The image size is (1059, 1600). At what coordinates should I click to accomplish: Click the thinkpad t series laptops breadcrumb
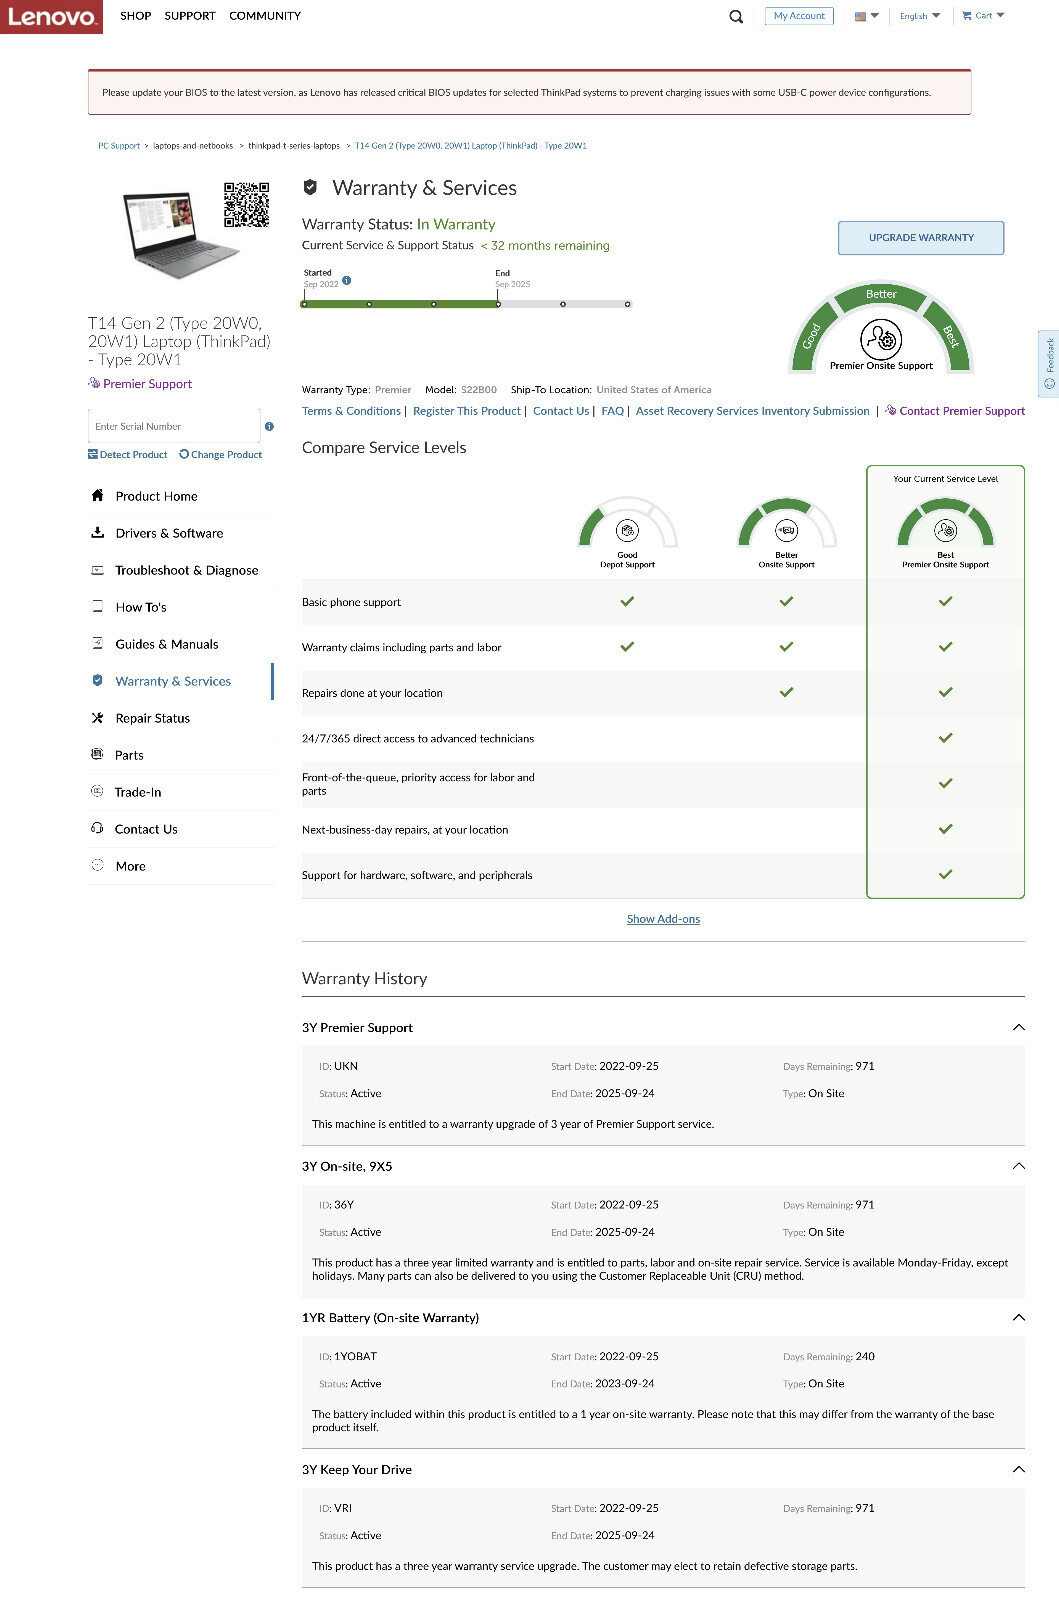[x=294, y=146]
